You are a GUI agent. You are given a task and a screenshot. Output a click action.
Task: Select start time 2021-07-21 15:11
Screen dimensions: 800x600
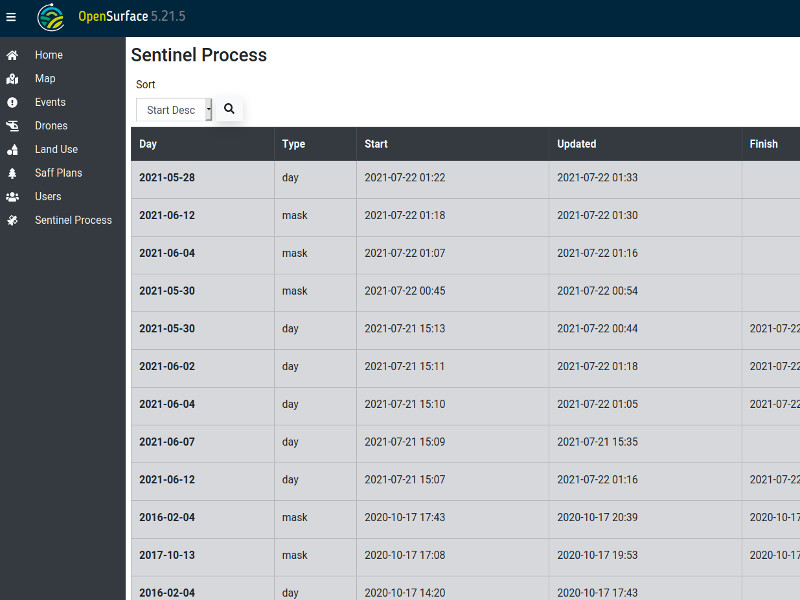tap(405, 366)
